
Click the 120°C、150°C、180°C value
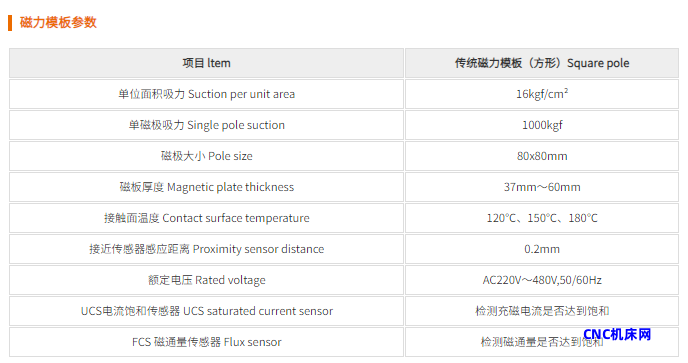pos(542,218)
